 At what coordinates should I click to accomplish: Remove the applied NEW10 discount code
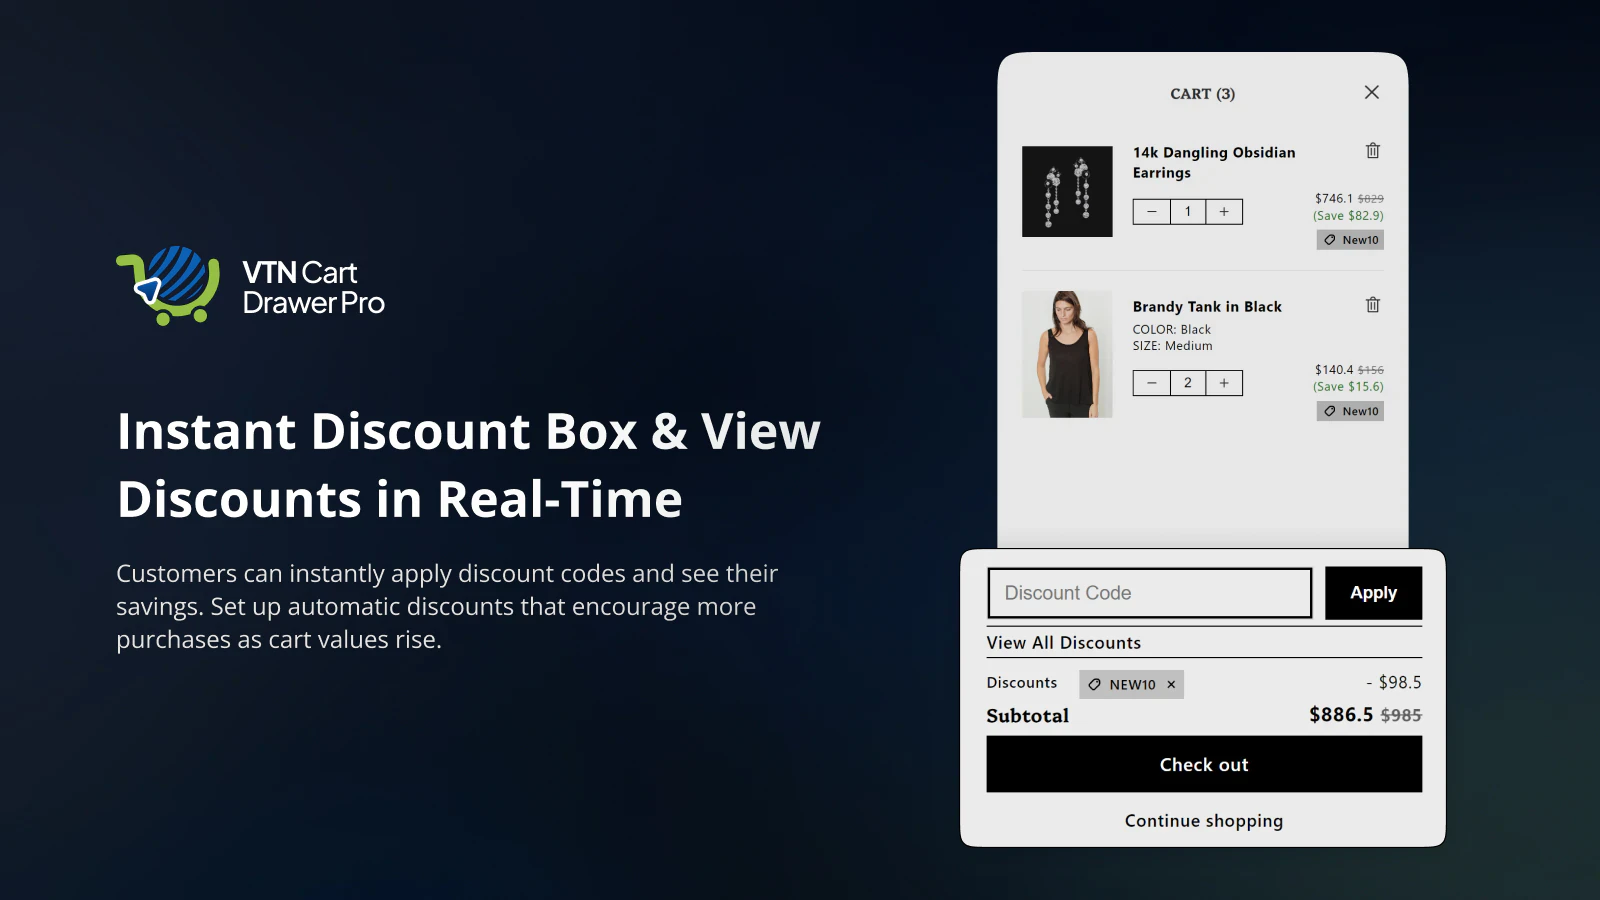pos(1170,684)
